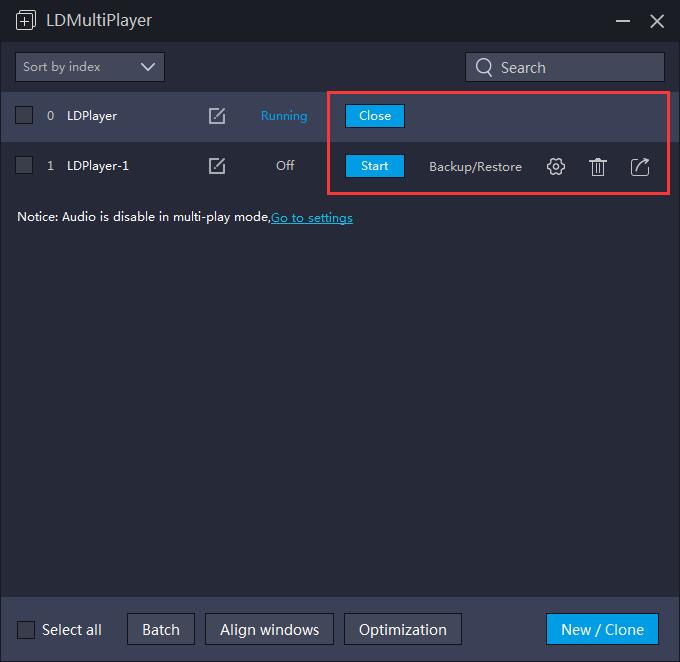Click into the Search field
The width and height of the screenshot is (680, 662).
[x=565, y=67]
